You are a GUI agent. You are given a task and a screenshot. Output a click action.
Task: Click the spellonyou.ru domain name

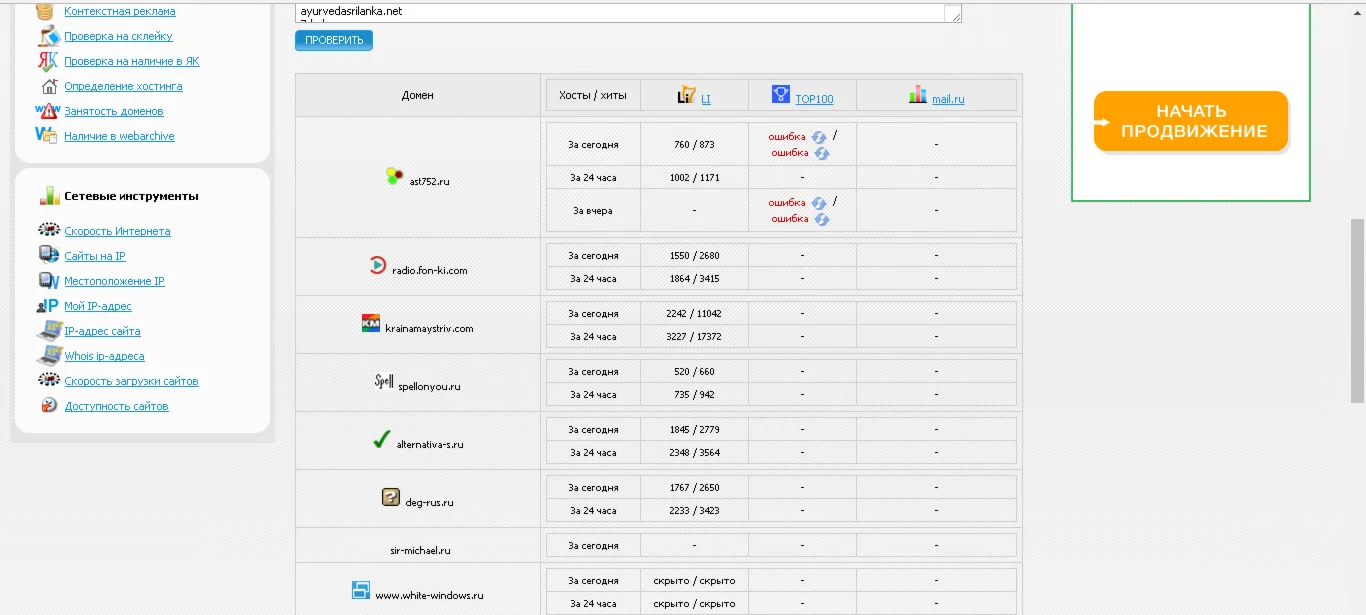coord(429,387)
